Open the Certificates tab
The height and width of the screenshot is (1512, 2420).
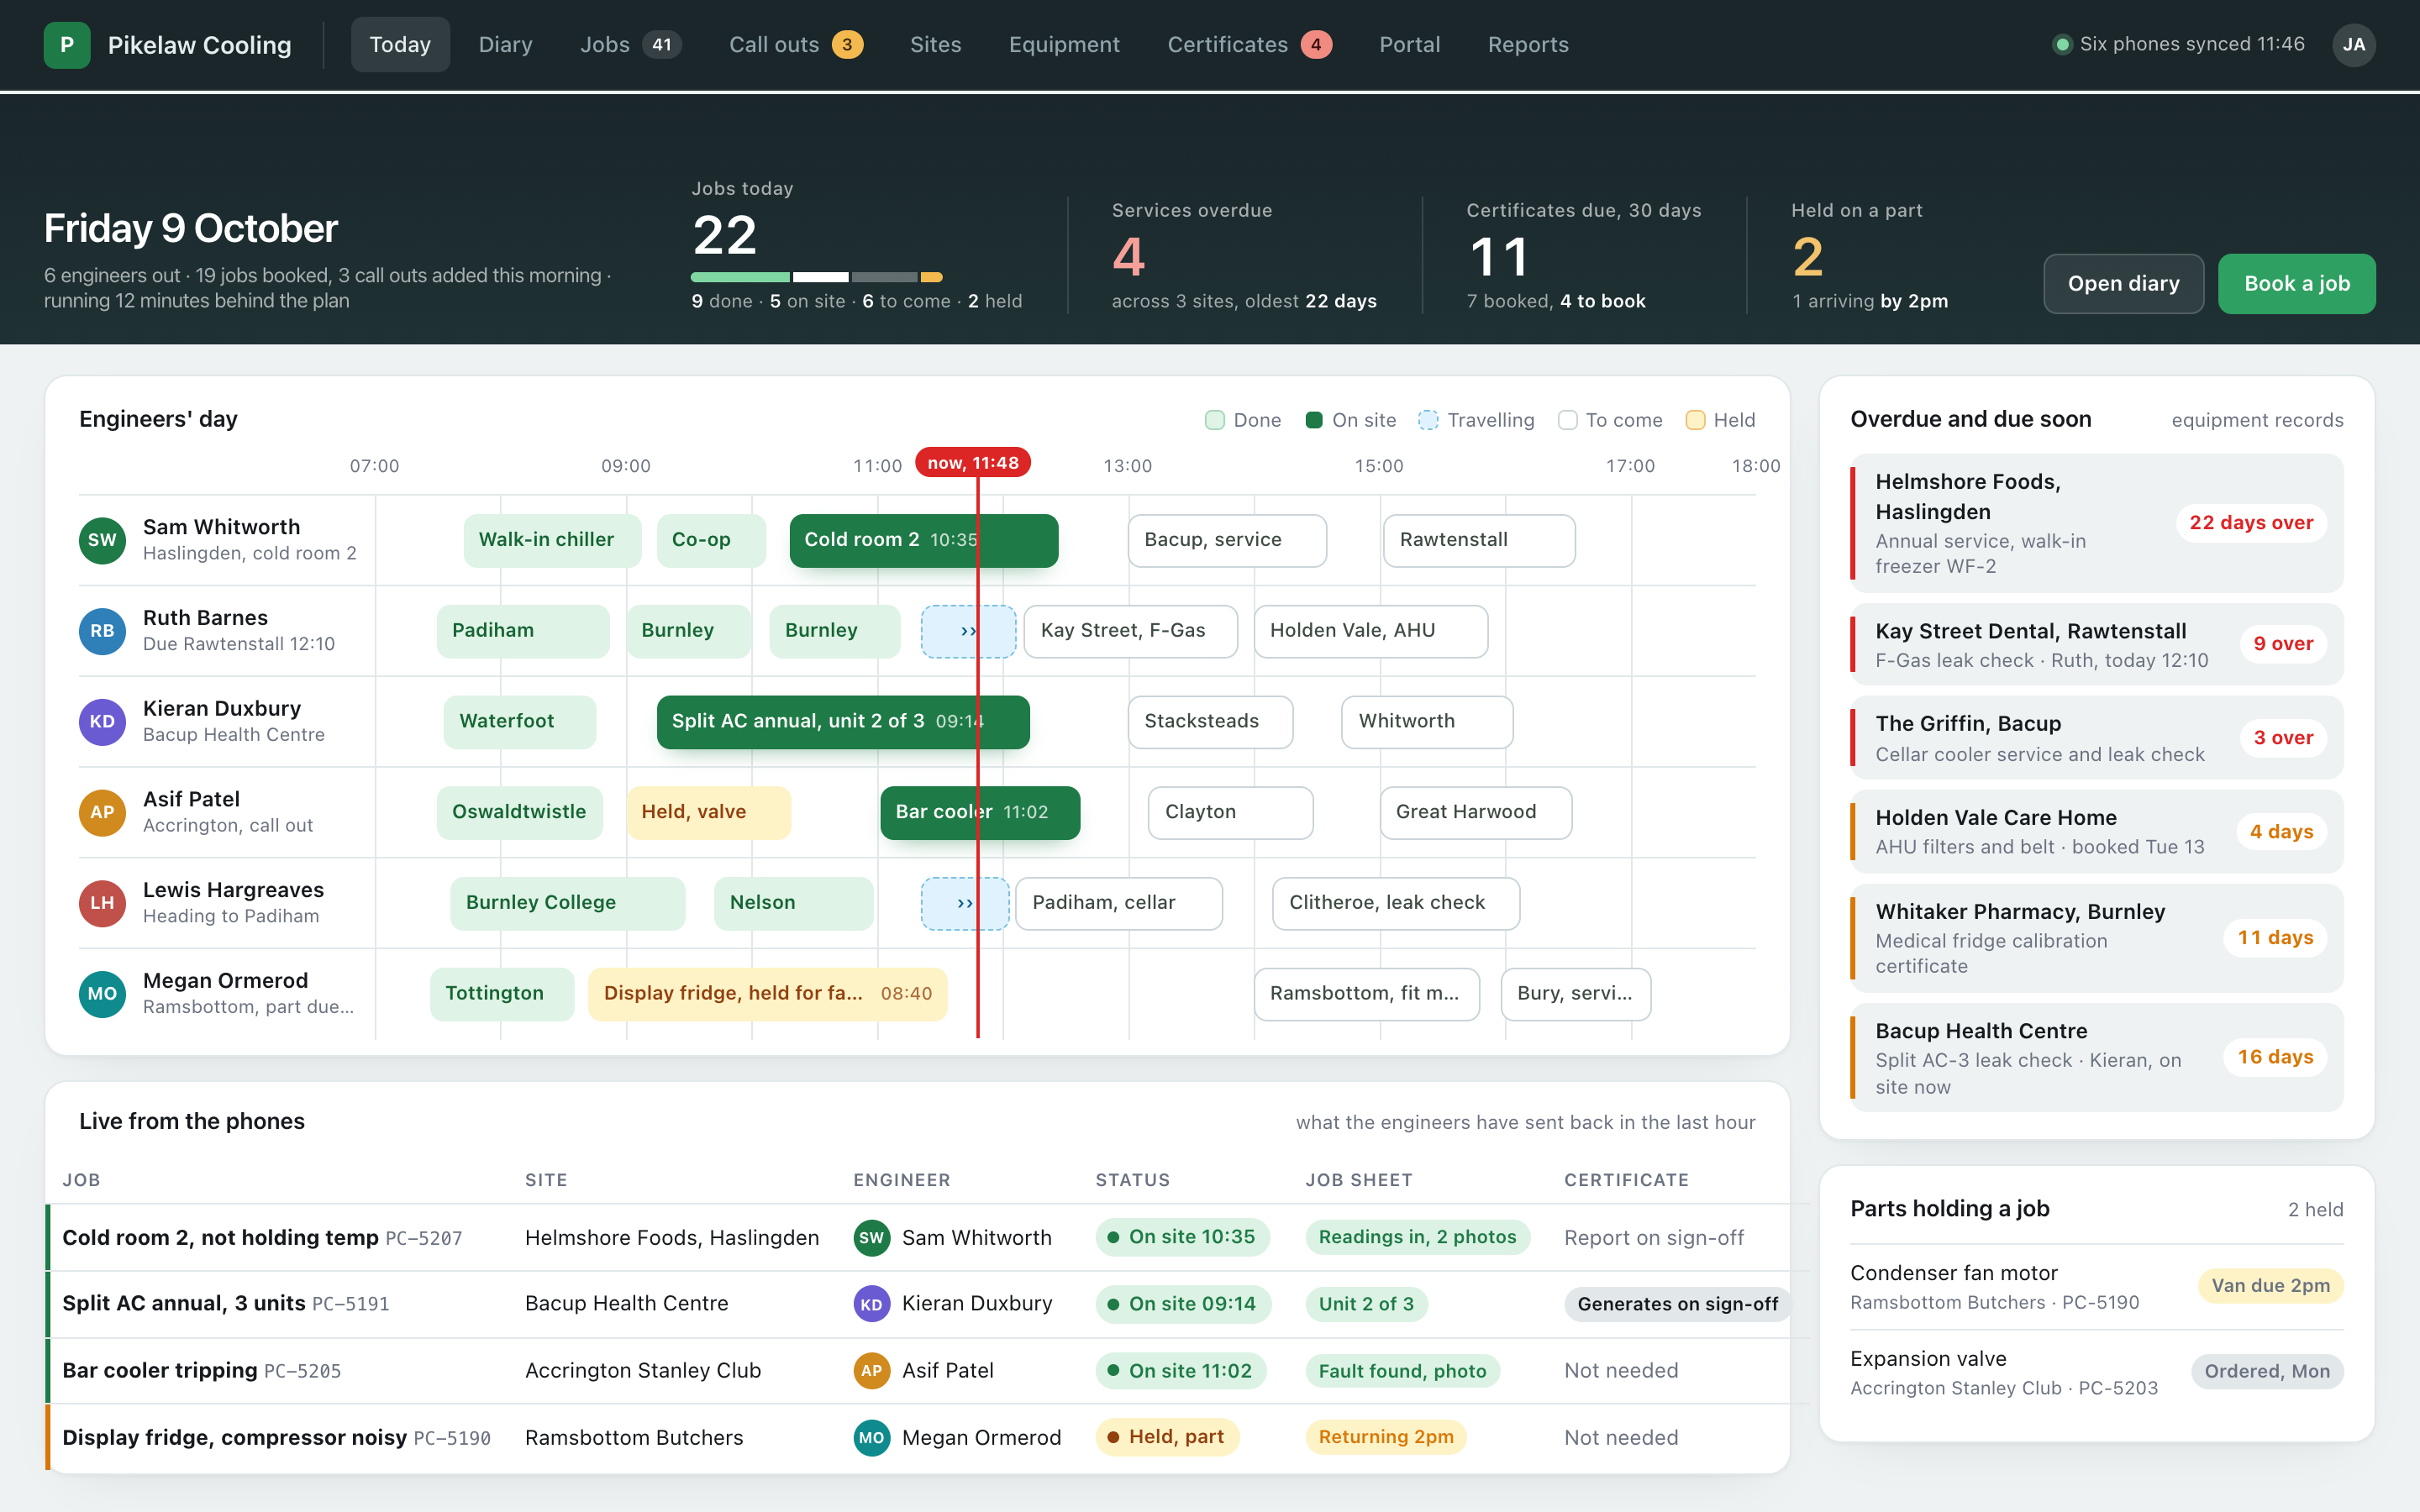coord(1249,45)
